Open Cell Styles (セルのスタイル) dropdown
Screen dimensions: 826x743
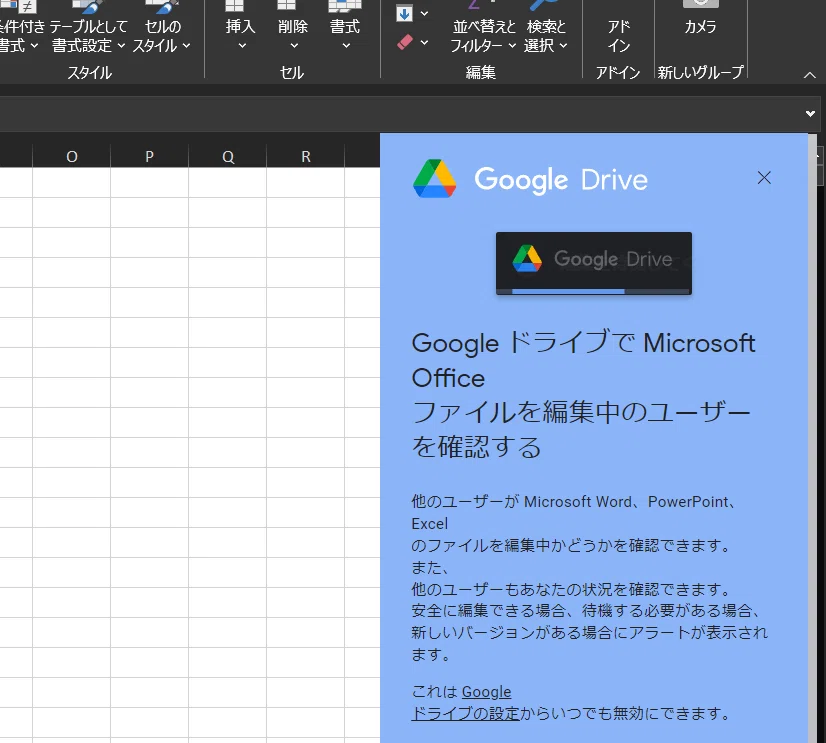(162, 26)
